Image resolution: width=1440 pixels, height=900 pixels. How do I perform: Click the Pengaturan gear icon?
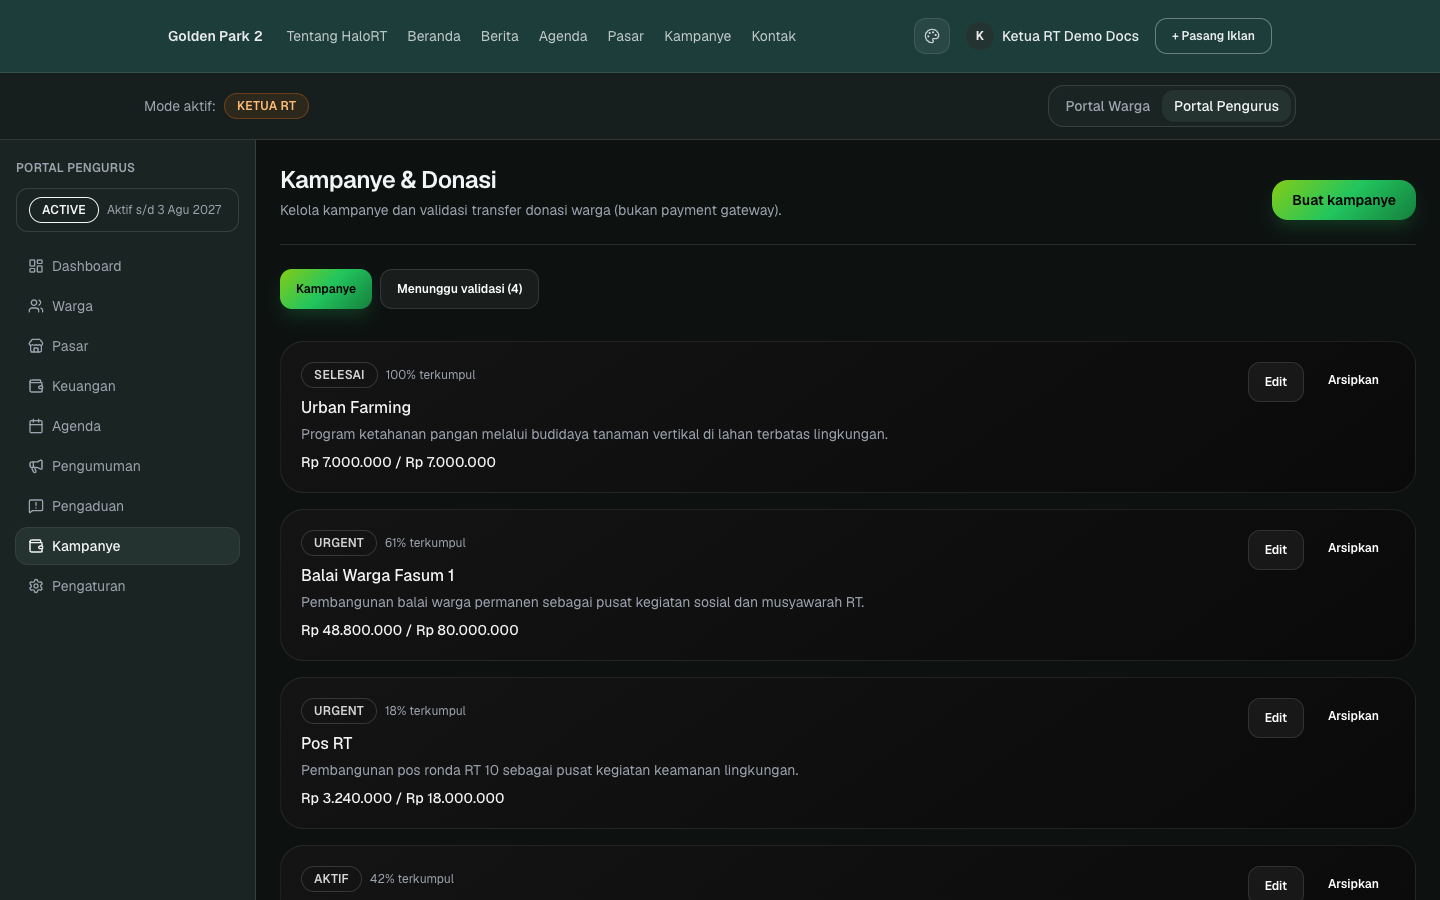pos(36,586)
